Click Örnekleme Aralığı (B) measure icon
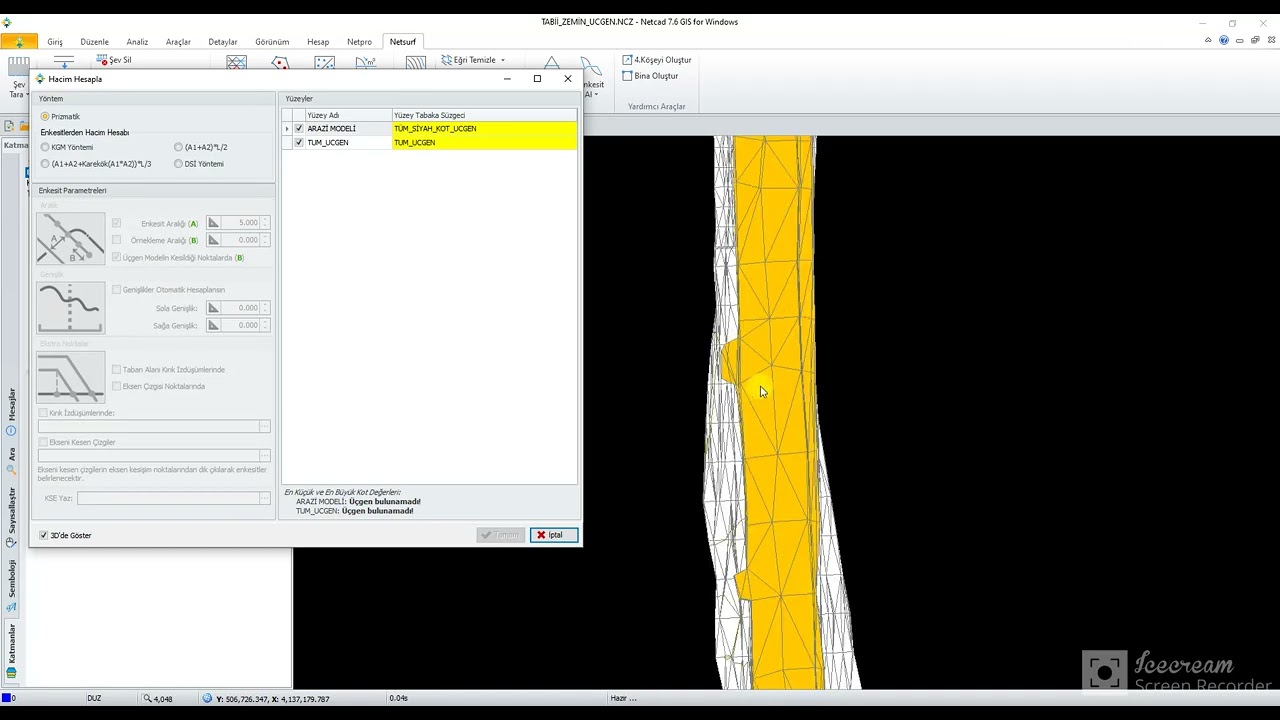Viewport: 1280px width, 720px height. [x=213, y=240]
